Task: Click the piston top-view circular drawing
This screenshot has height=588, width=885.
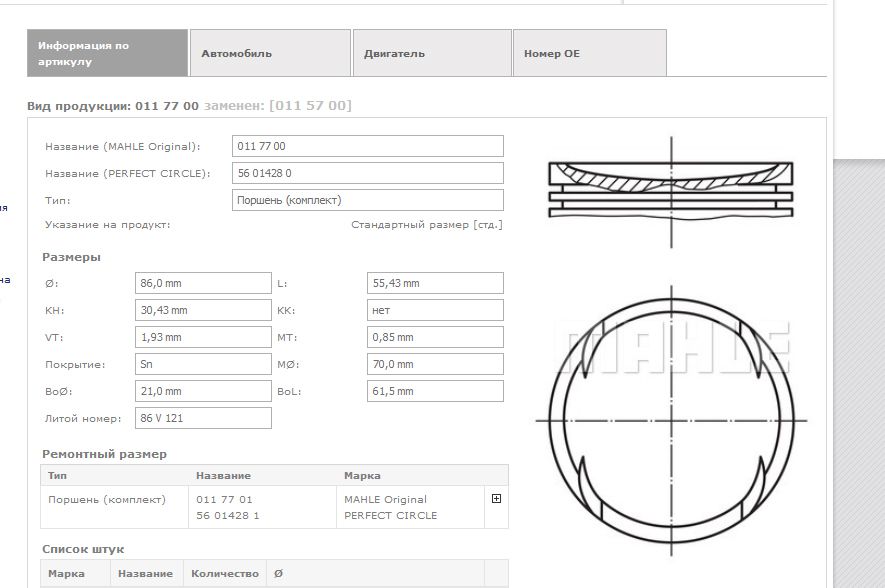Action: point(671,420)
